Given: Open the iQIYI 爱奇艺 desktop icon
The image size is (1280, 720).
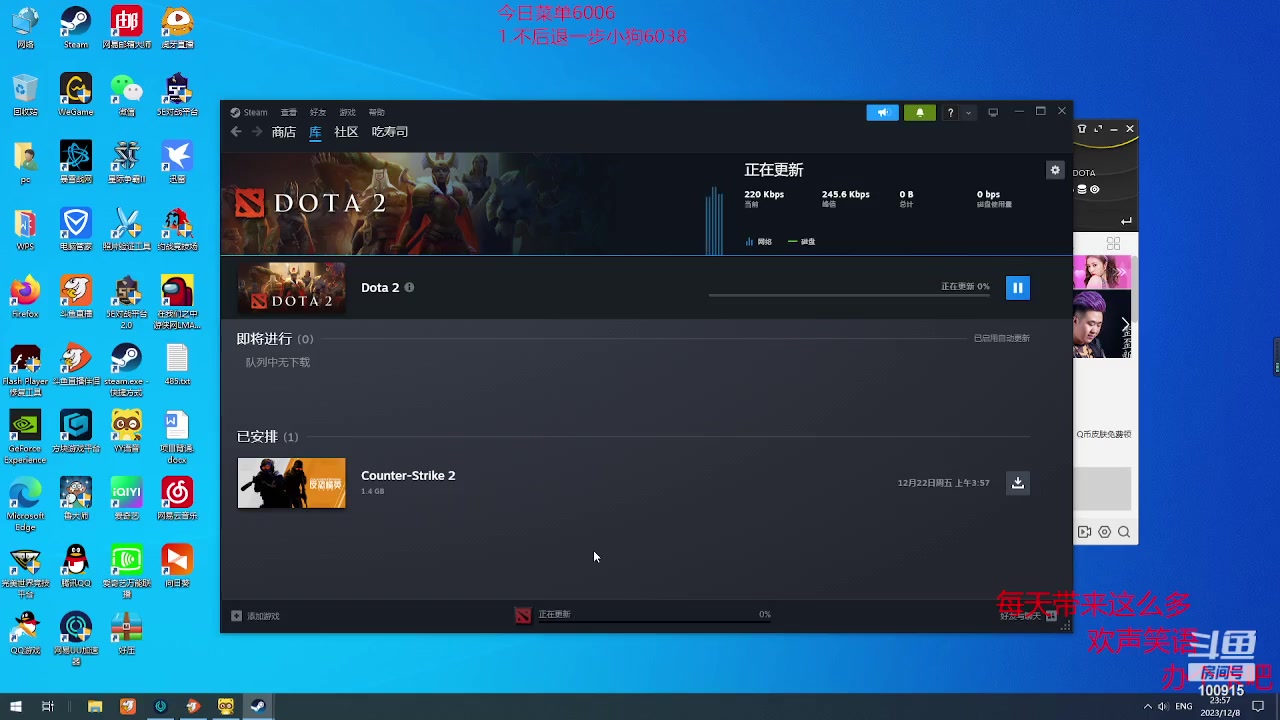Looking at the screenshot, I should (x=127, y=498).
